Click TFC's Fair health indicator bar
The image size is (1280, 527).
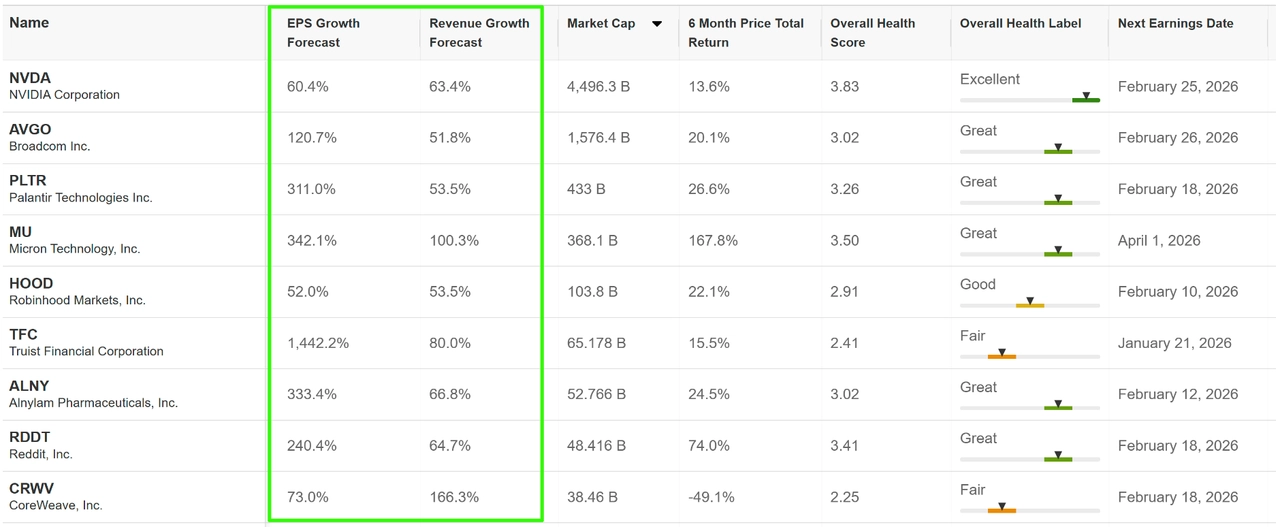click(1002, 355)
